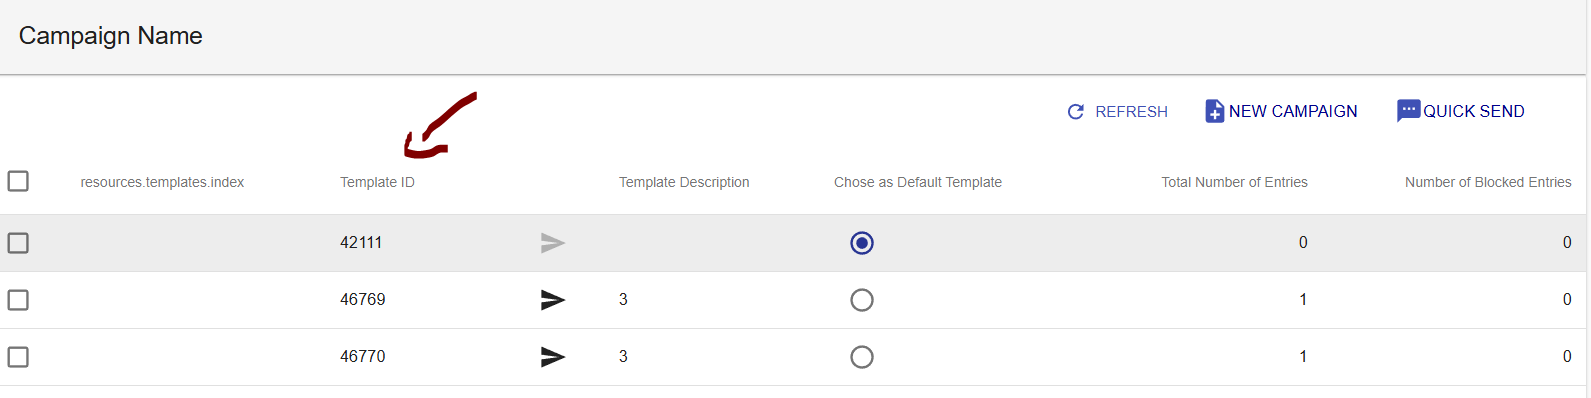Click the send arrow for template 46769
This screenshot has height=398, width=1591.
coord(553,300)
